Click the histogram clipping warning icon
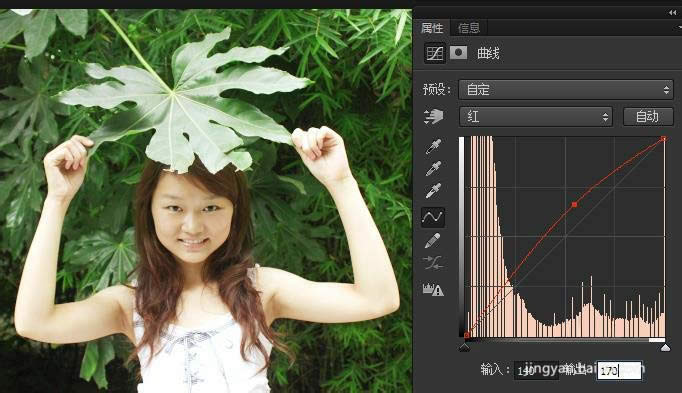682x393 pixels. 433,290
